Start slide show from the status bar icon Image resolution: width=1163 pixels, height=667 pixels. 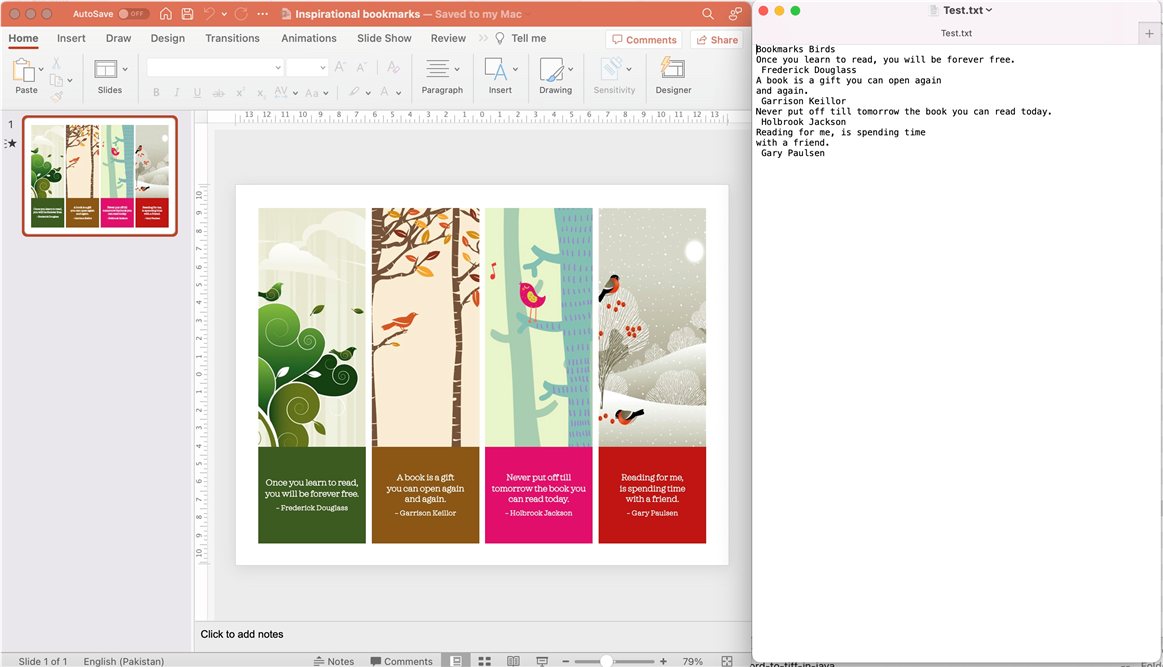tap(541, 660)
